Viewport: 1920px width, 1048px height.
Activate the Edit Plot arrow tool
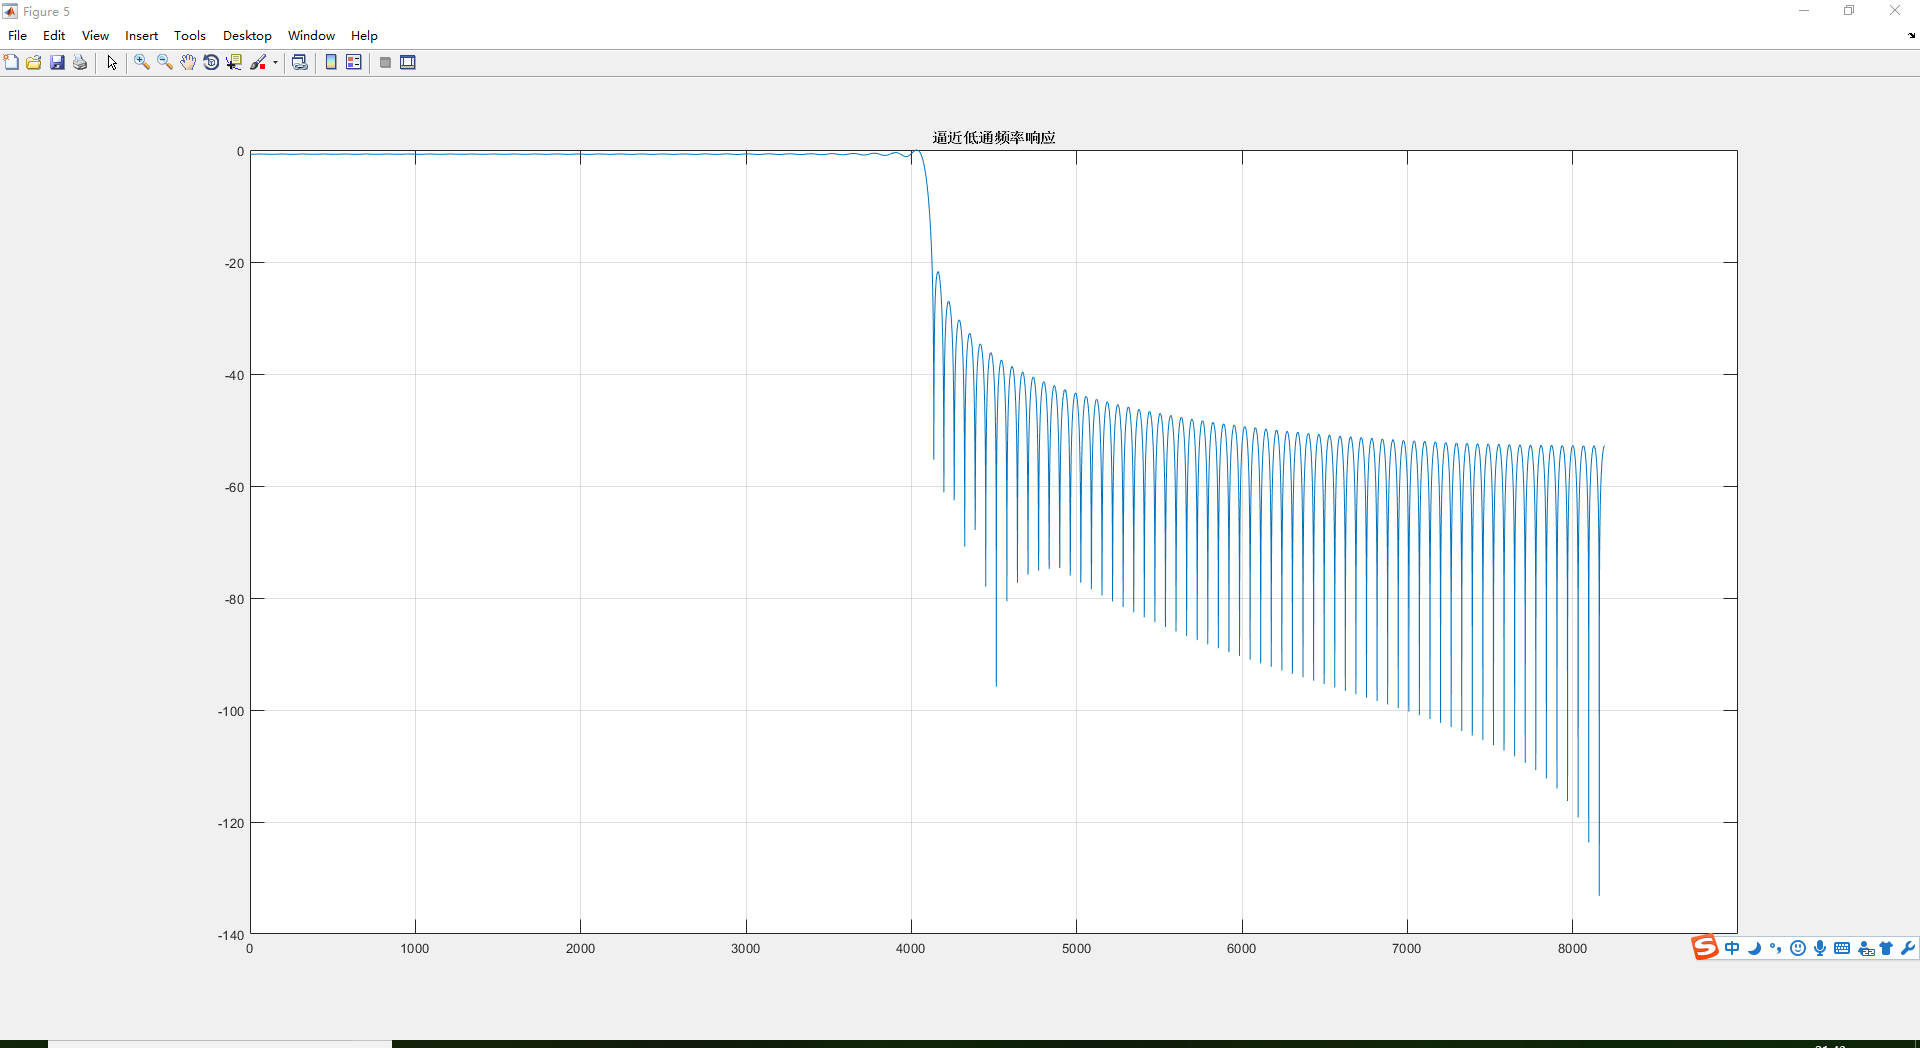(112, 63)
